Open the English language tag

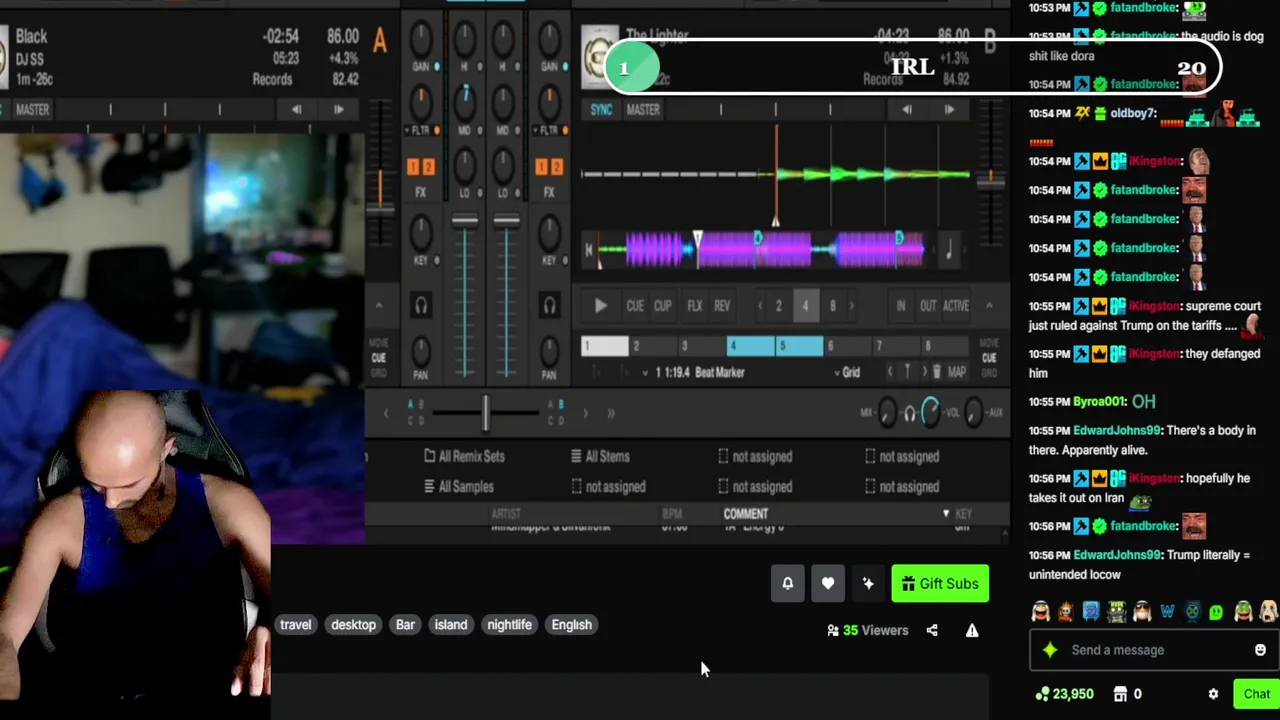[x=571, y=625]
